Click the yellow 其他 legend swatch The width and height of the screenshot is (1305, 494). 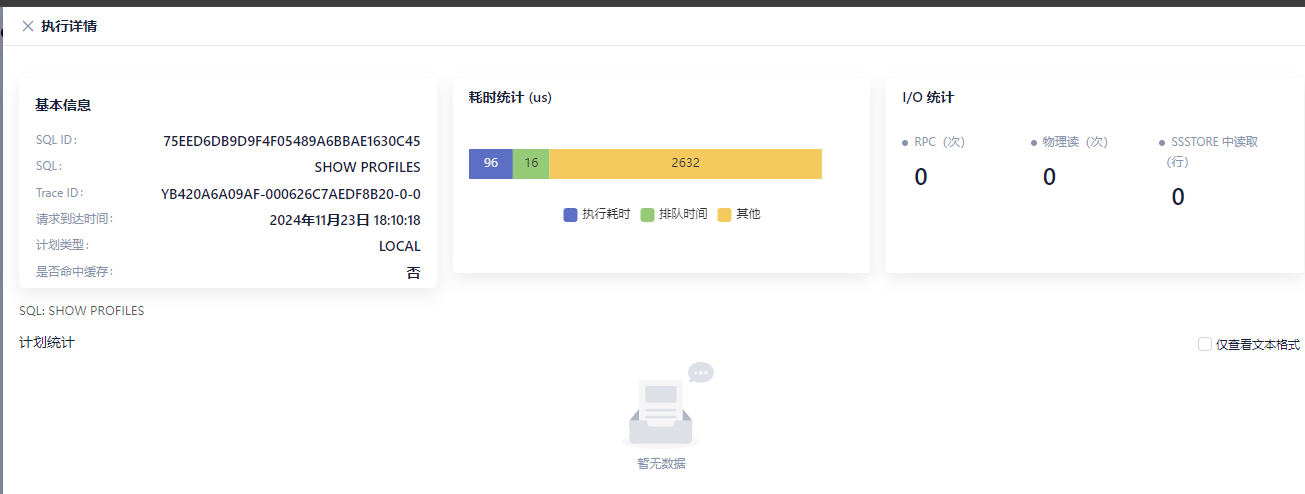(724, 214)
